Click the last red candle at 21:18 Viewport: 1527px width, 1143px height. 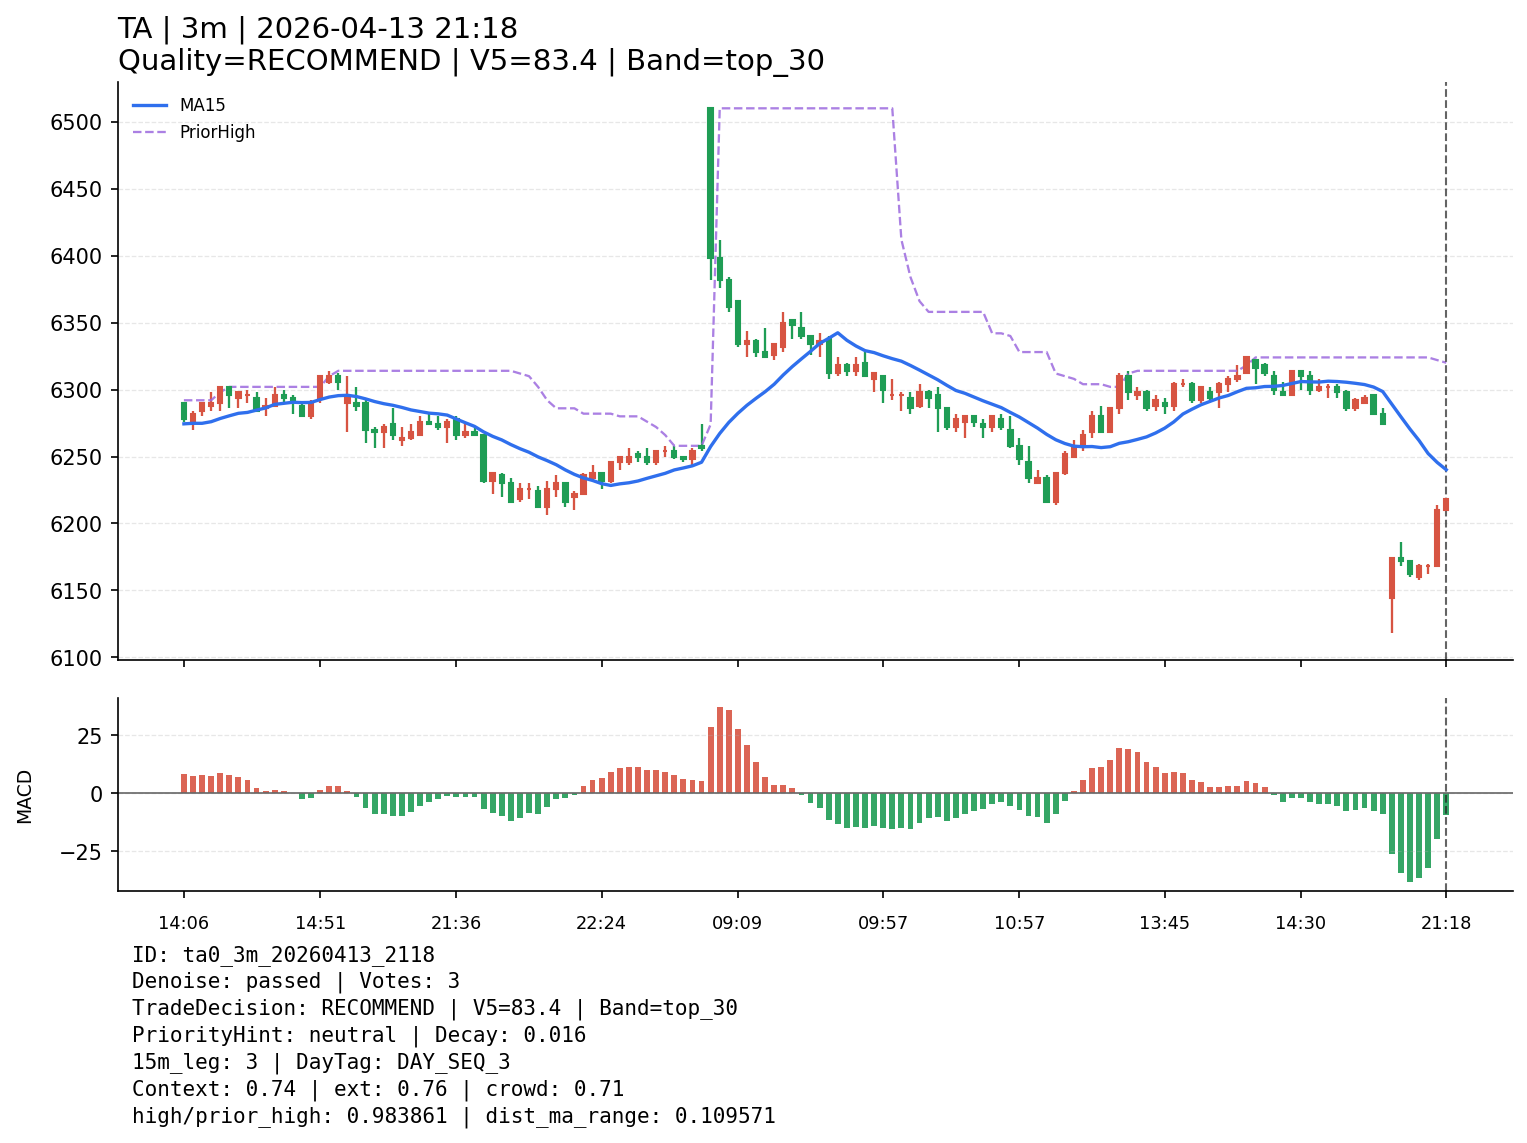click(x=1446, y=505)
